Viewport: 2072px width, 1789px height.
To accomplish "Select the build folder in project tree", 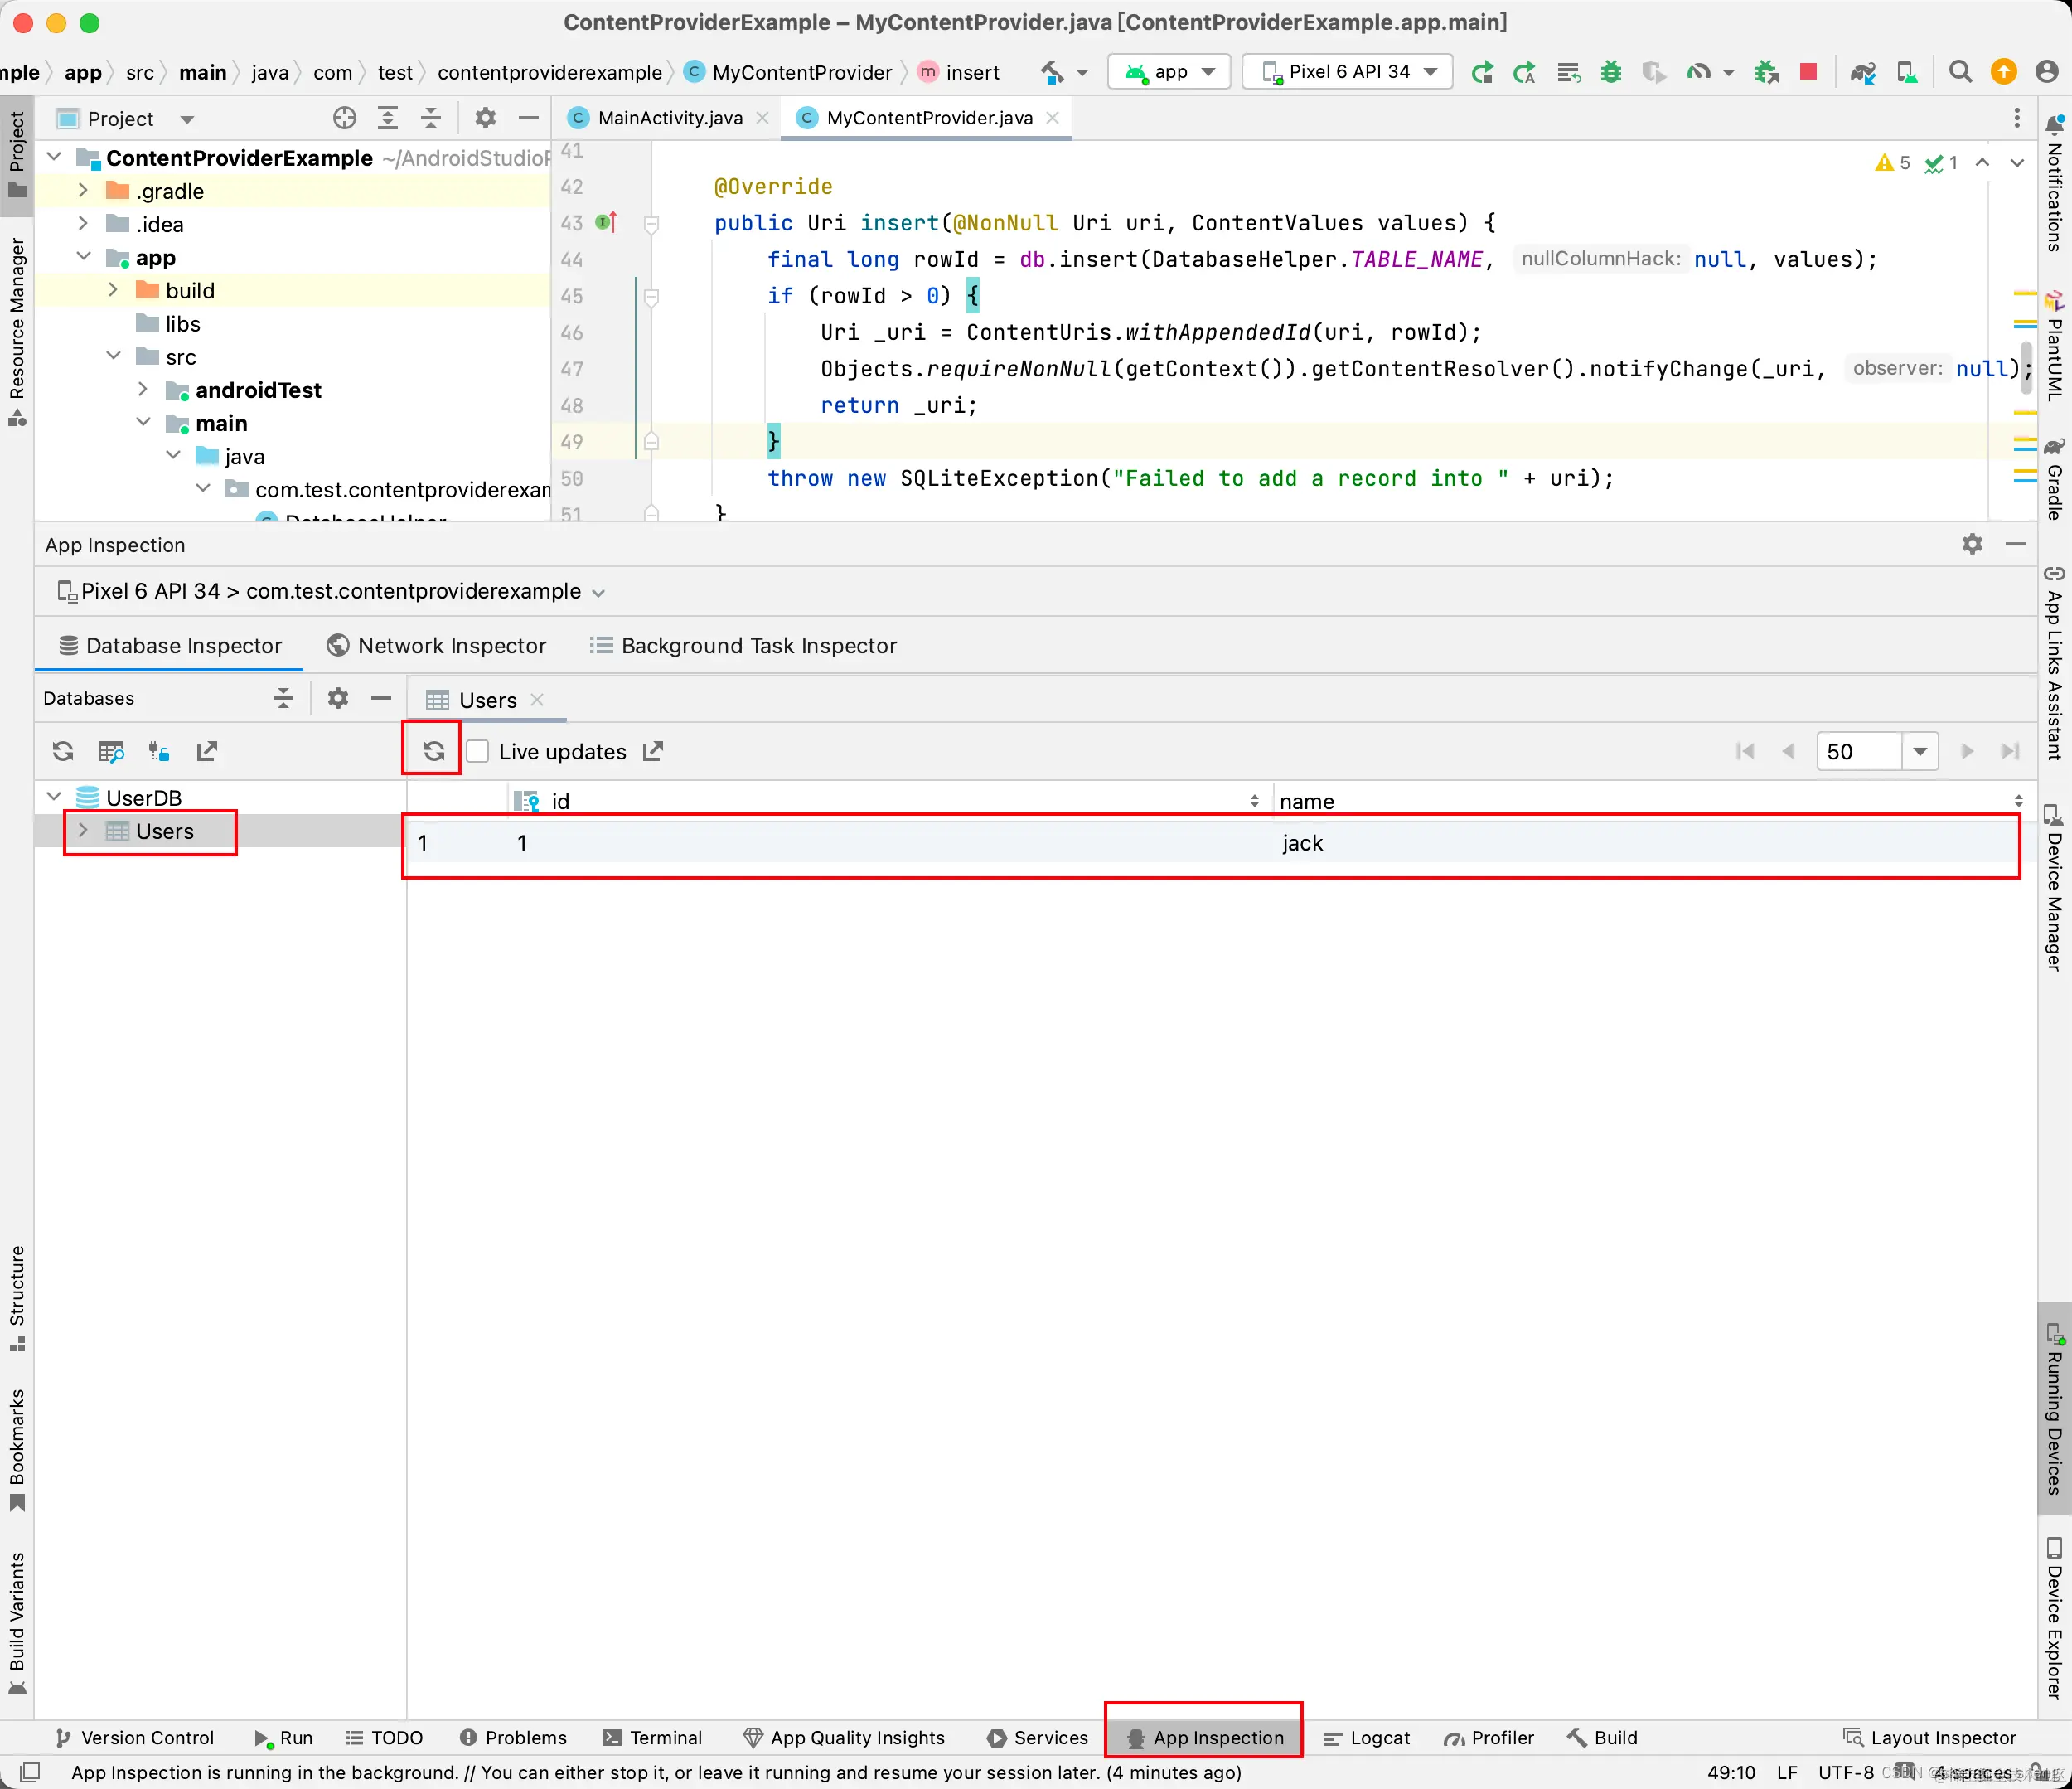I will 189,291.
